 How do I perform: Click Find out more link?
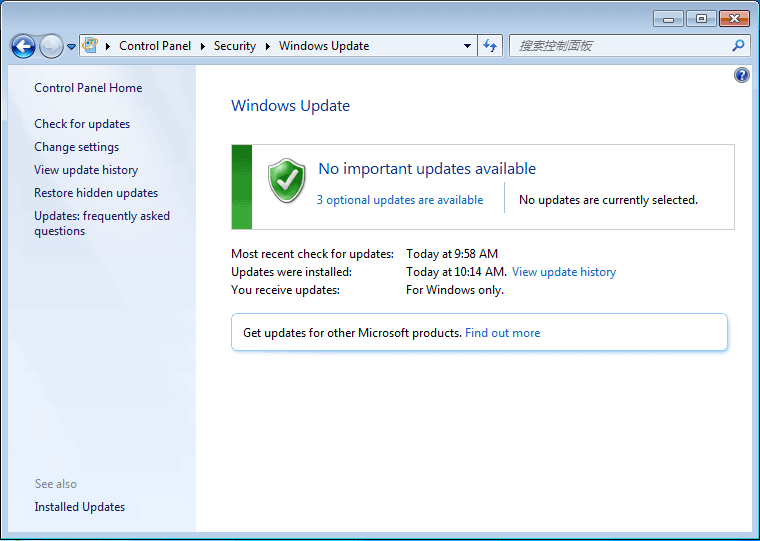[x=503, y=333]
